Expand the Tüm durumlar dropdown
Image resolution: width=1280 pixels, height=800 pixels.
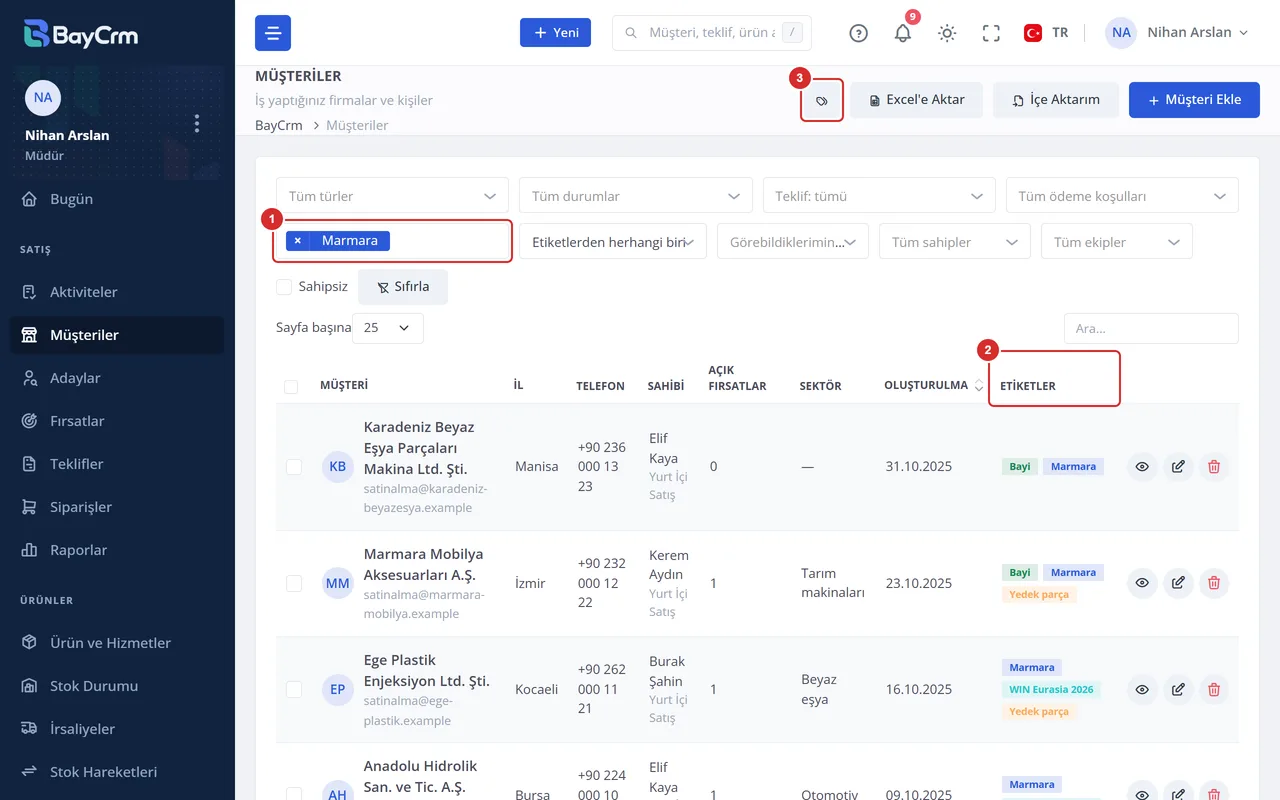(x=635, y=196)
